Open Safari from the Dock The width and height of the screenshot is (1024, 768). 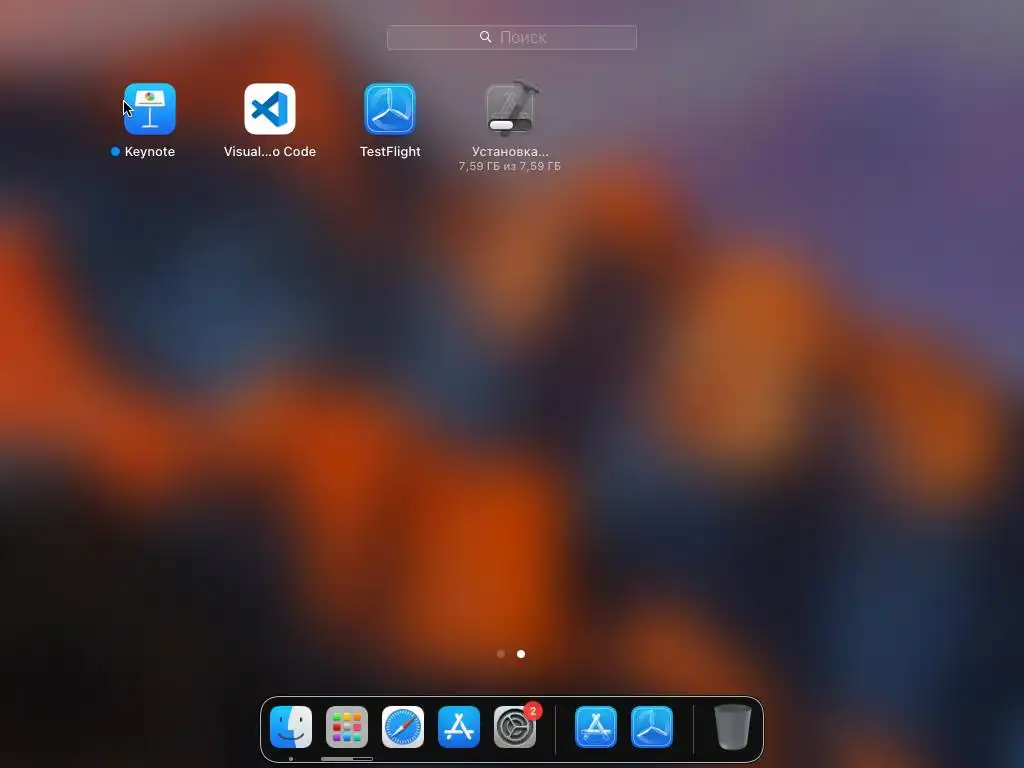403,726
